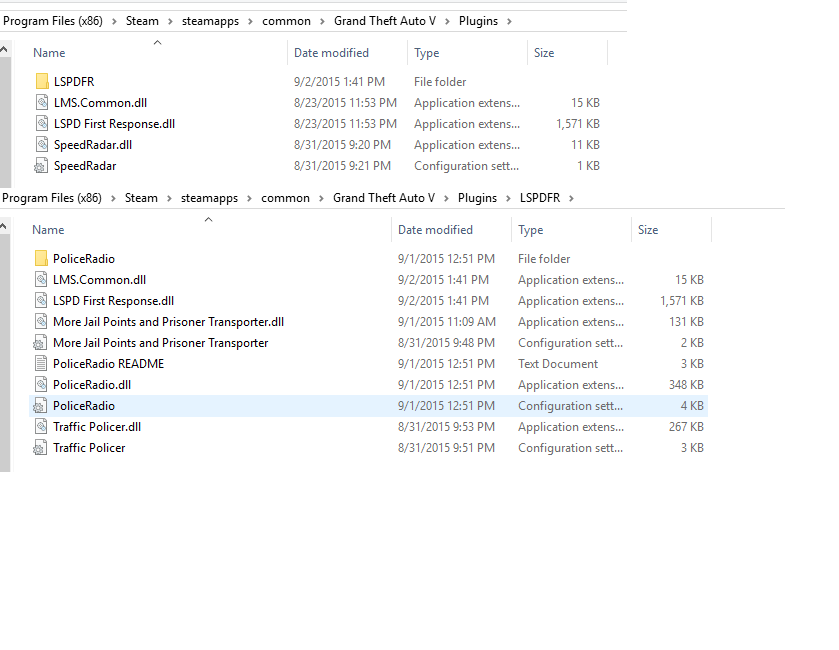Sort by Size column in Plugins window
This screenshot has height=650, width=839.
544,53
